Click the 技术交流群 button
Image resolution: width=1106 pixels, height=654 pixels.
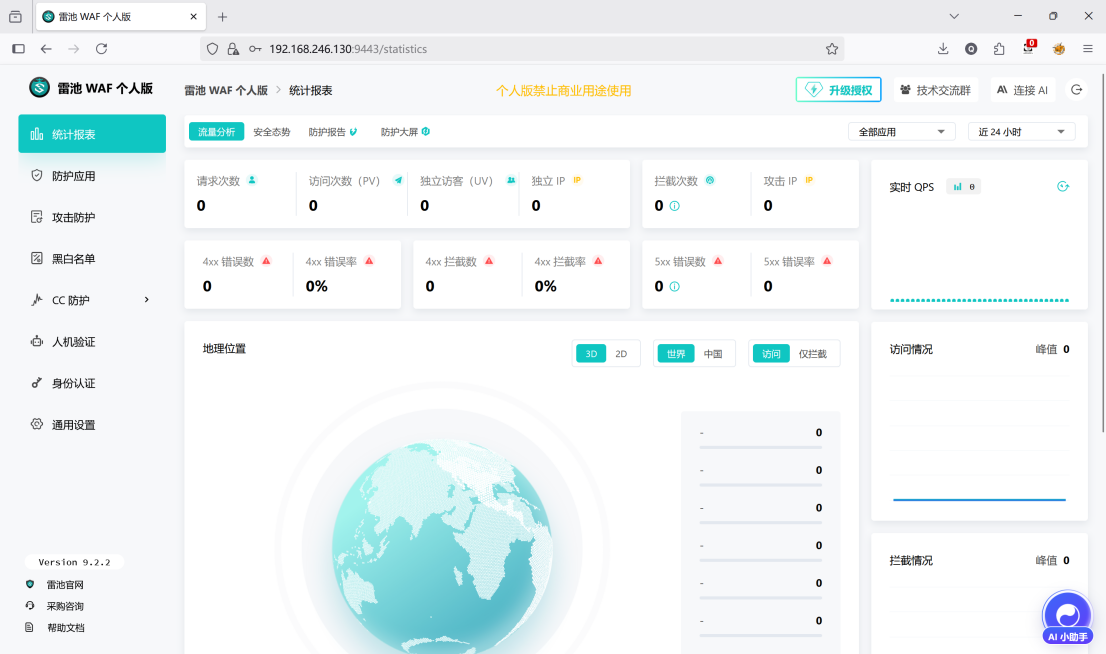[935, 90]
